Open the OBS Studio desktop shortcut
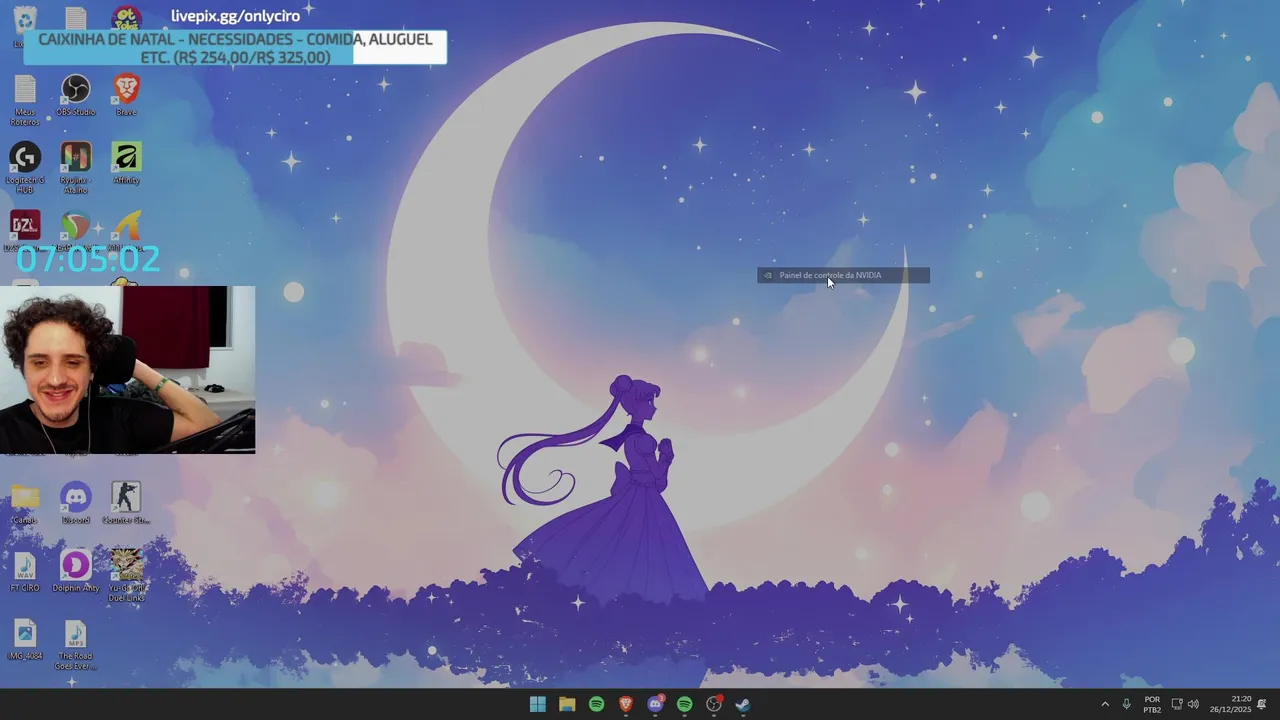 coord(76,95)
